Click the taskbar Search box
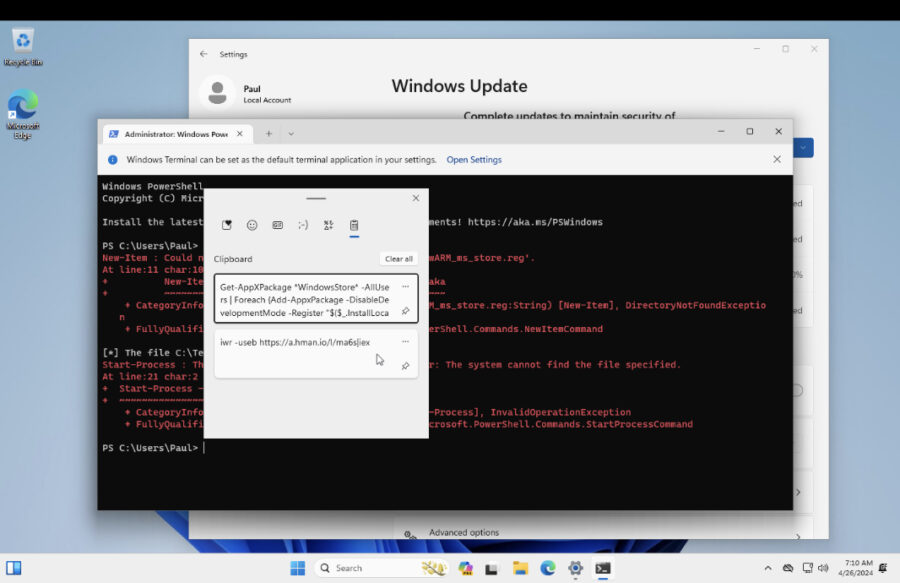This screenshot has height=583, width=900. [365, 568]
